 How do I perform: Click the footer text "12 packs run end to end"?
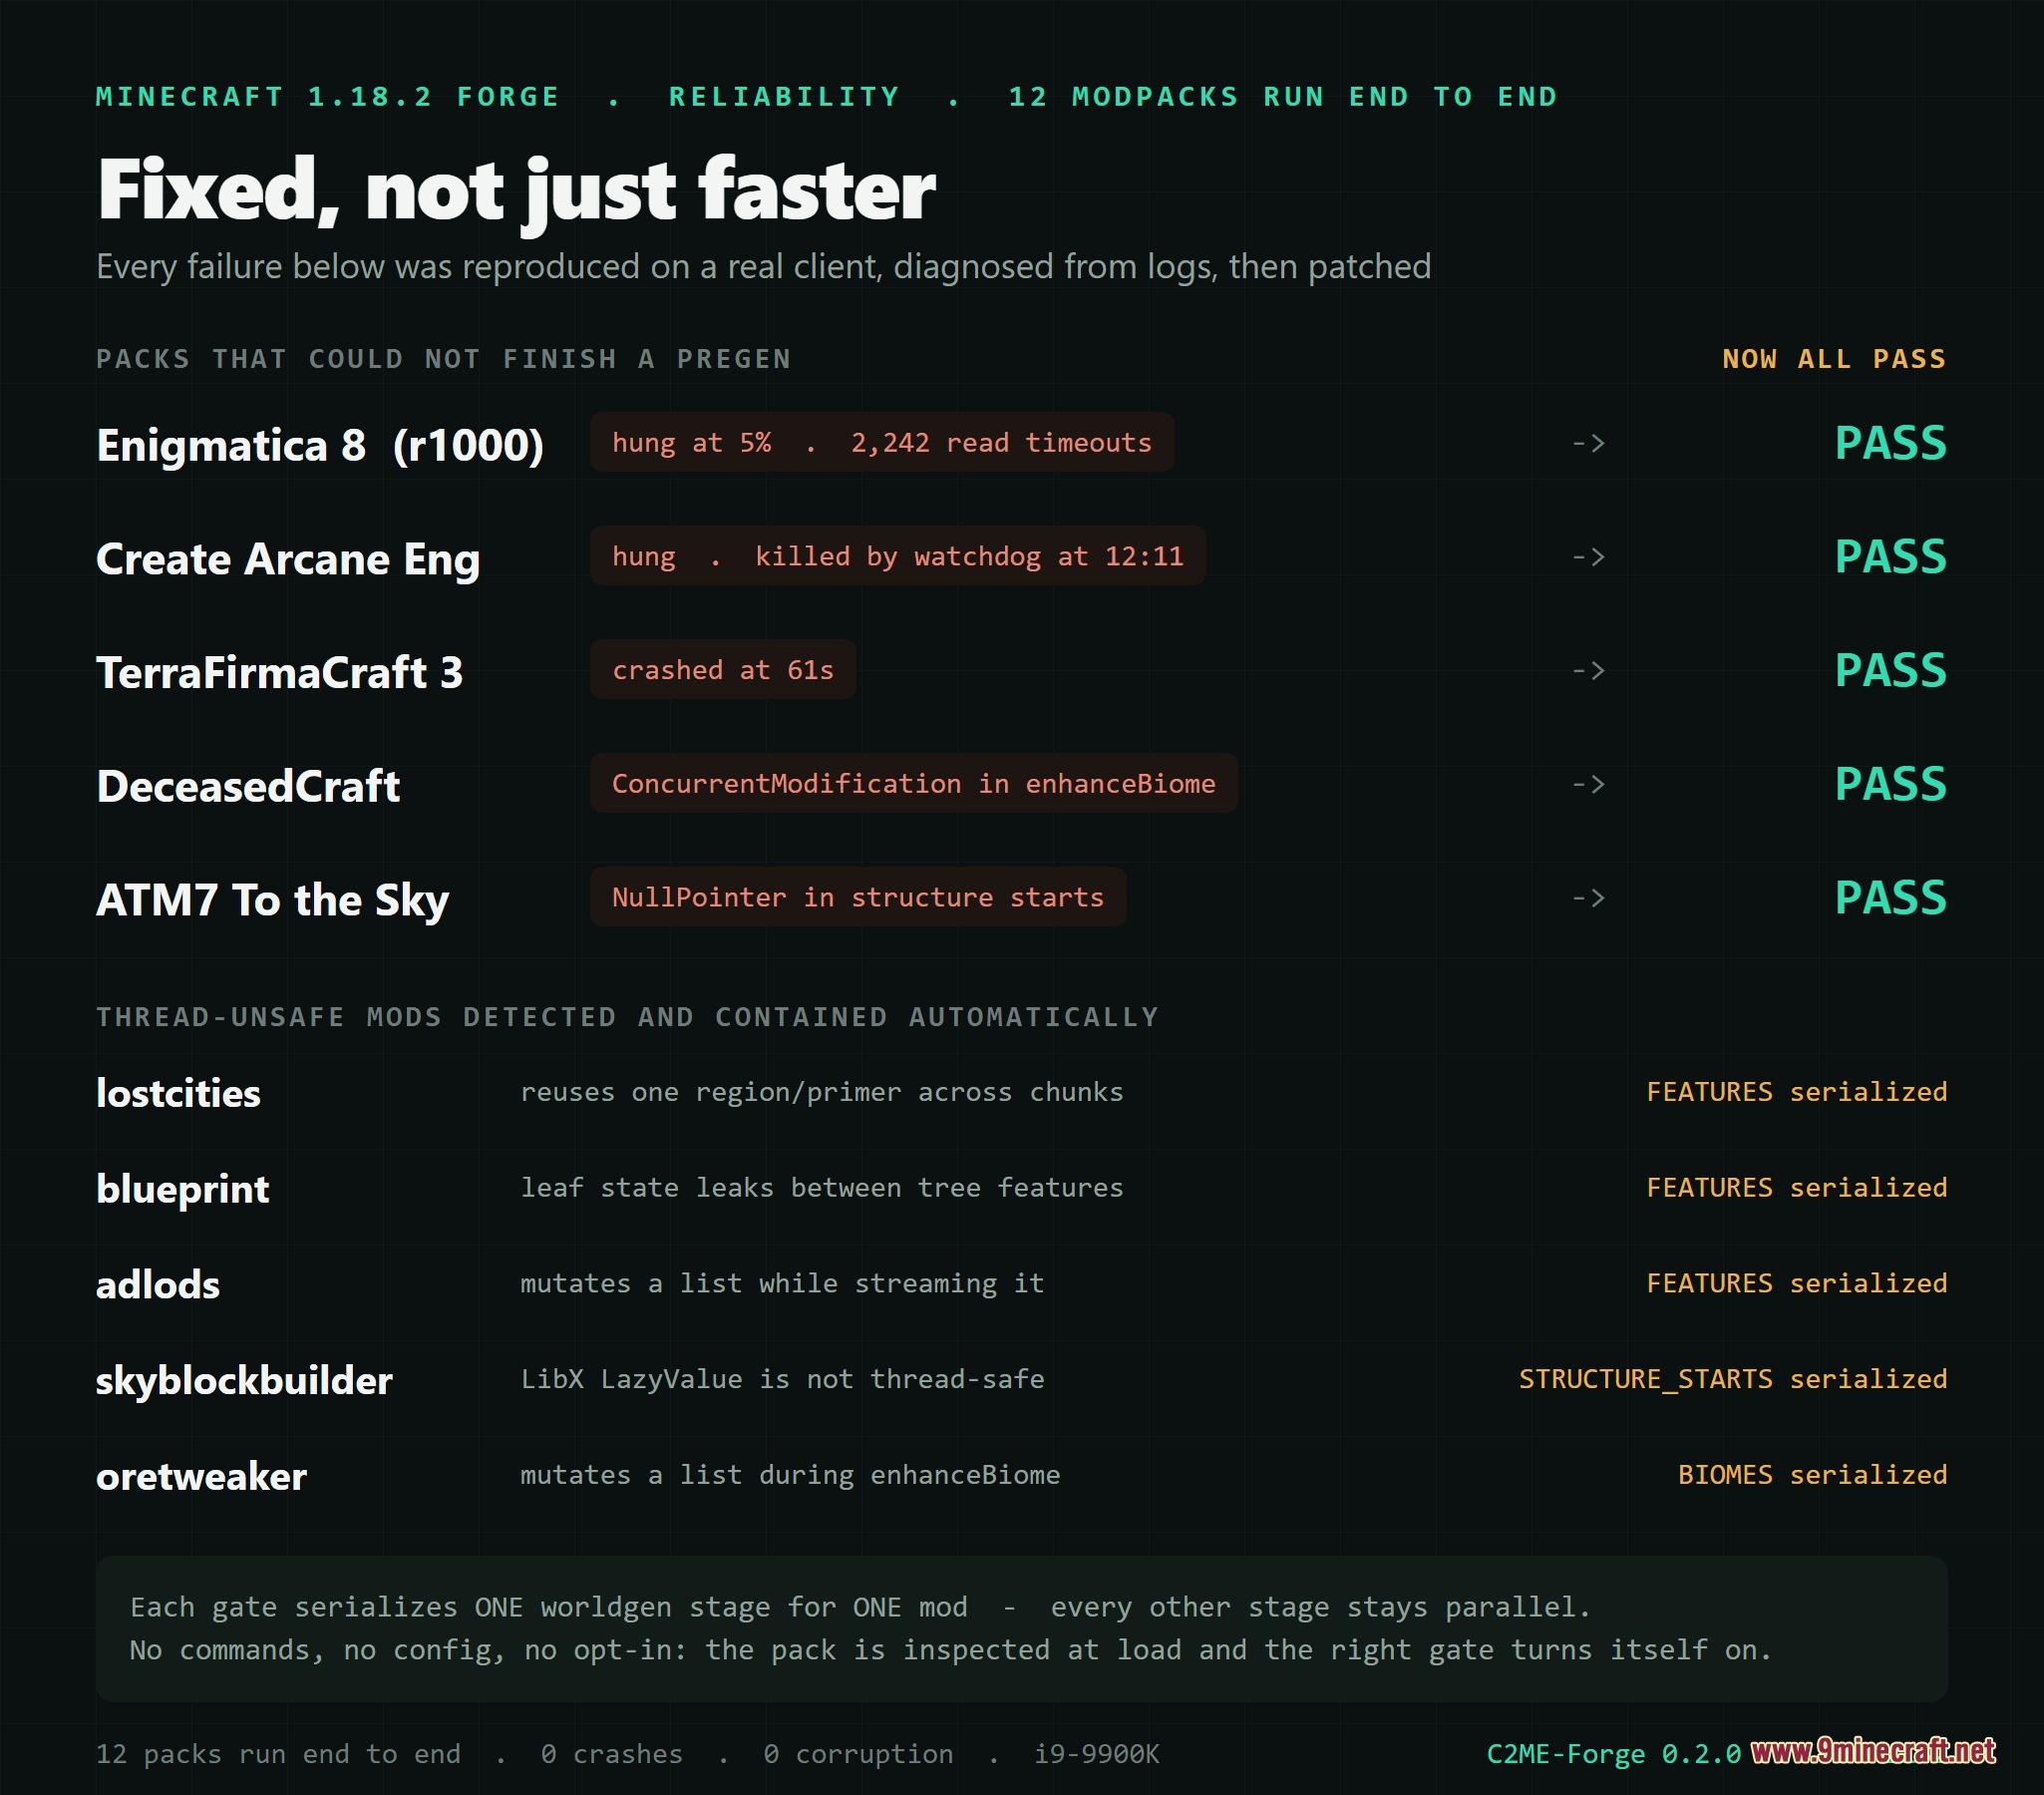click(x=279, y=1755)
